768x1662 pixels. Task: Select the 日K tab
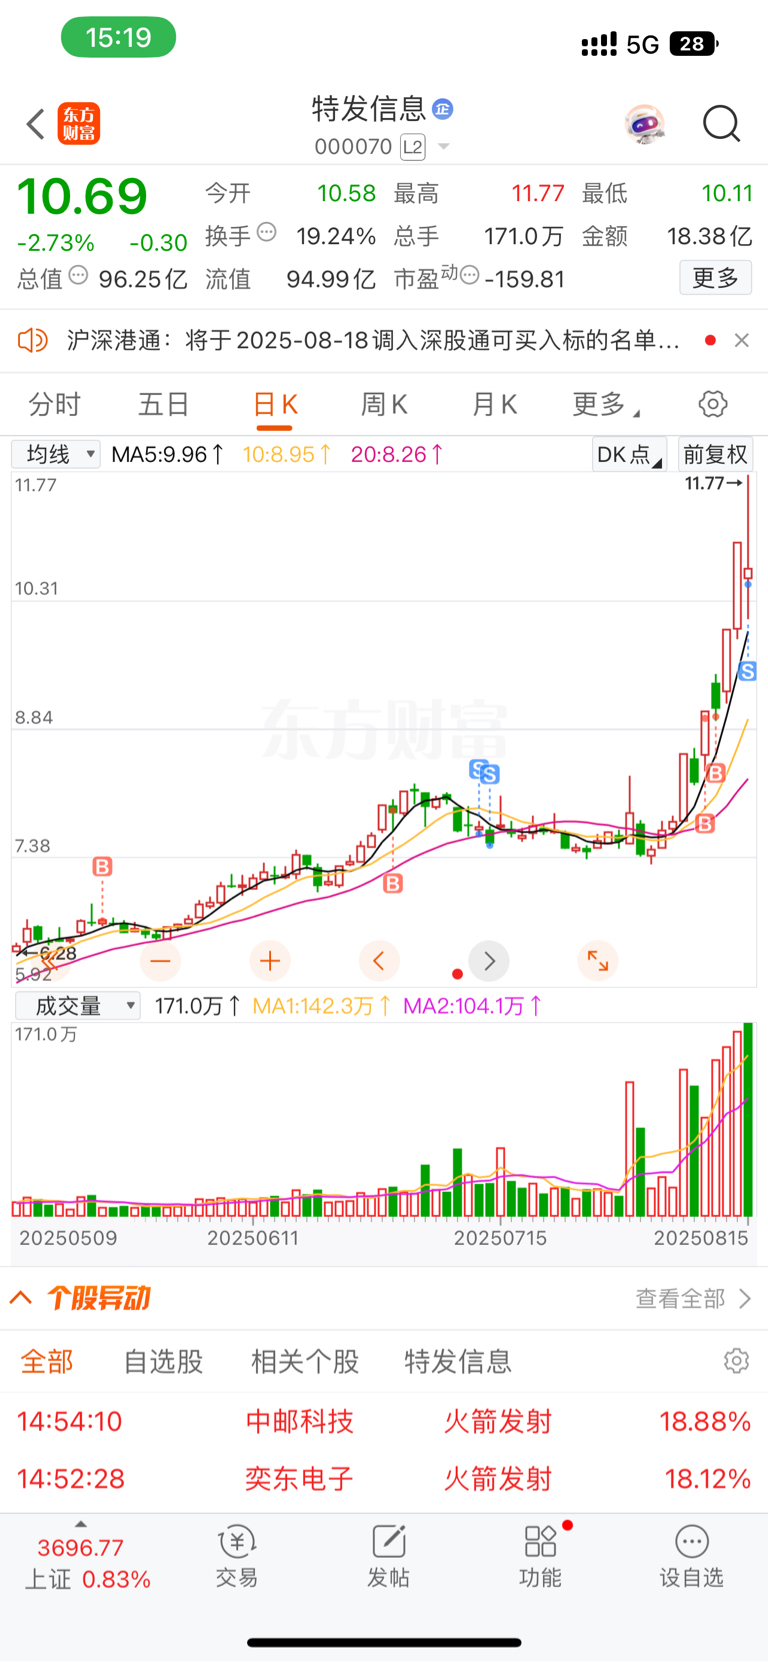(x=275, y=405)
